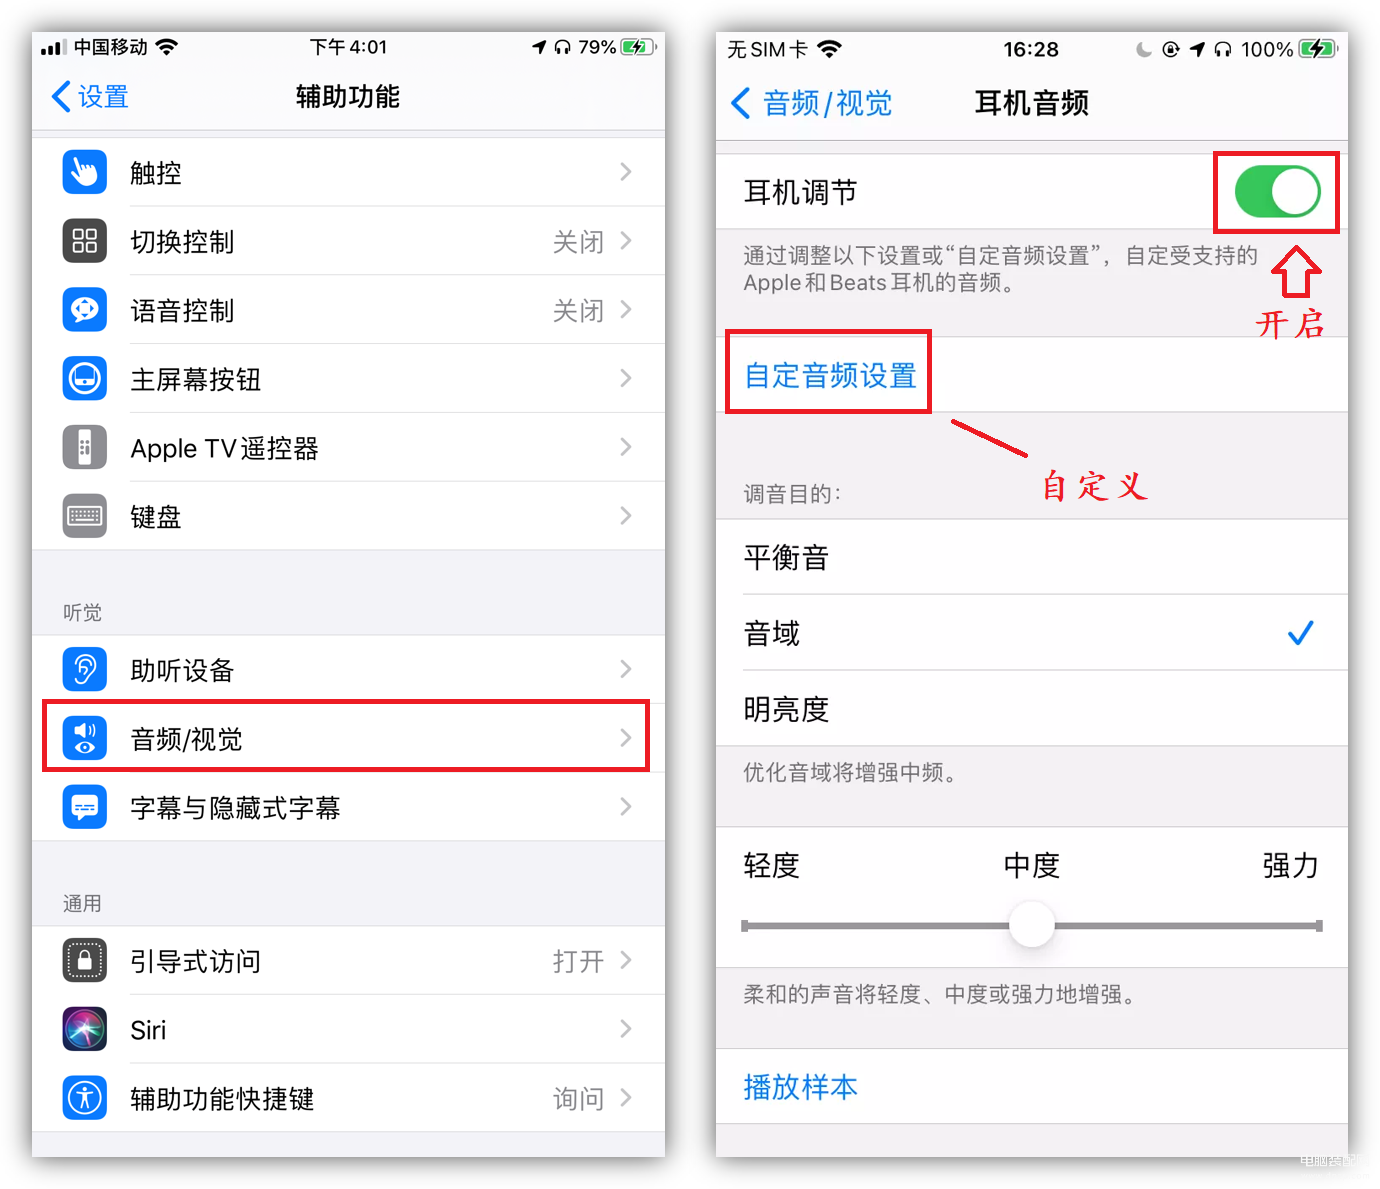This screenshot has width=1380, height=1189.
Task: Select the 平衡音 tuning option
Action: click(1032, 557)
